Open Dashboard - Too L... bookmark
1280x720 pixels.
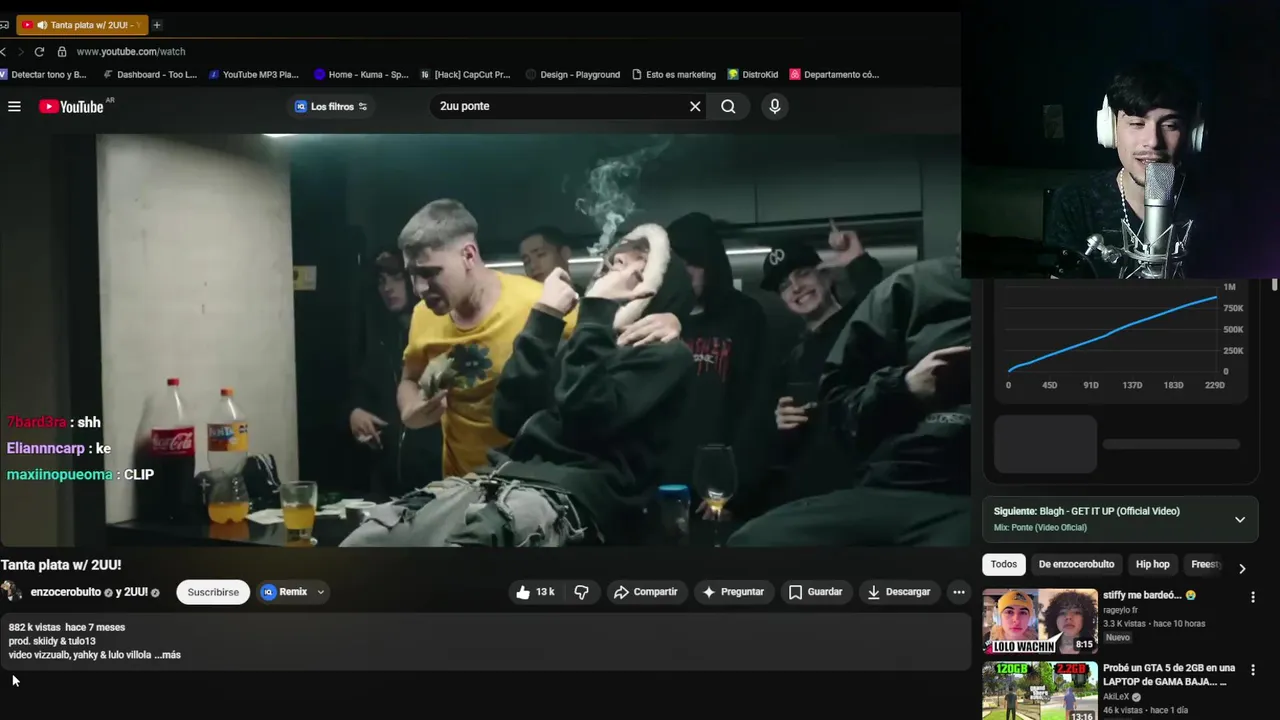coord(150,74)
